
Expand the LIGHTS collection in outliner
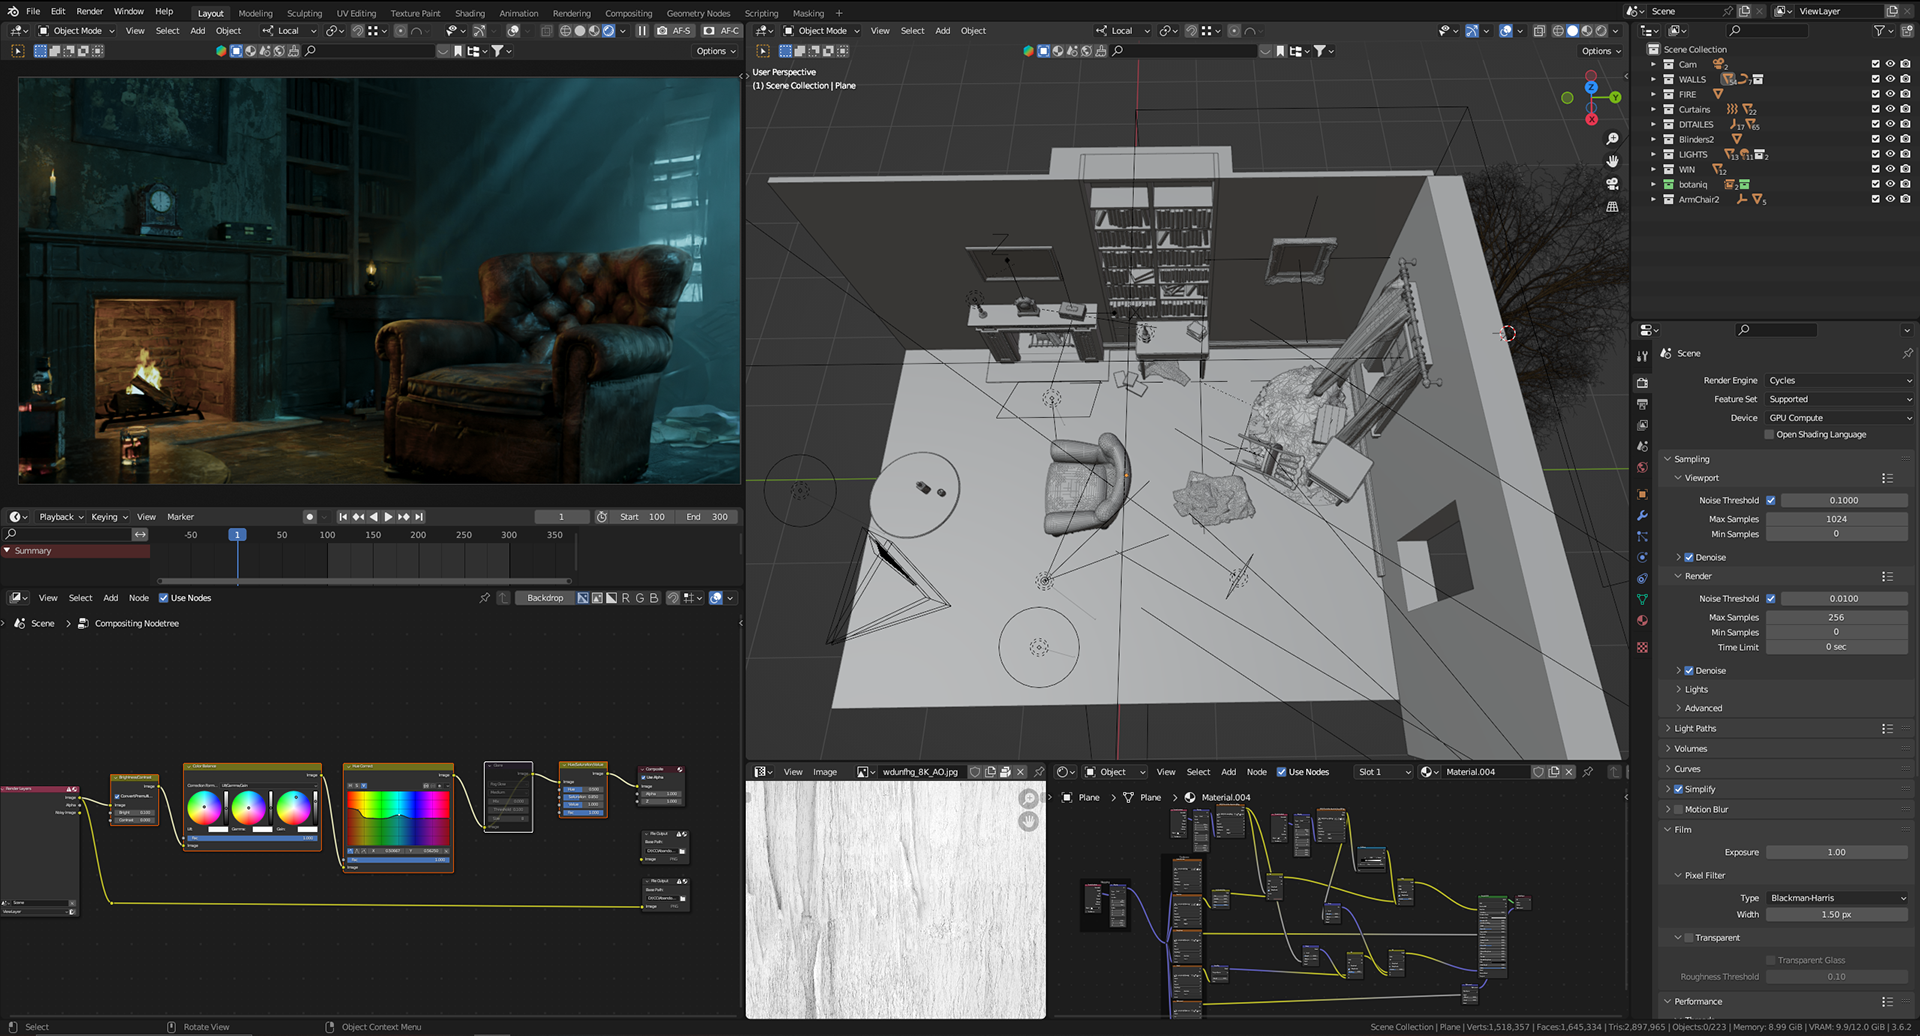pyautogui.click(x=1653, y=154)
